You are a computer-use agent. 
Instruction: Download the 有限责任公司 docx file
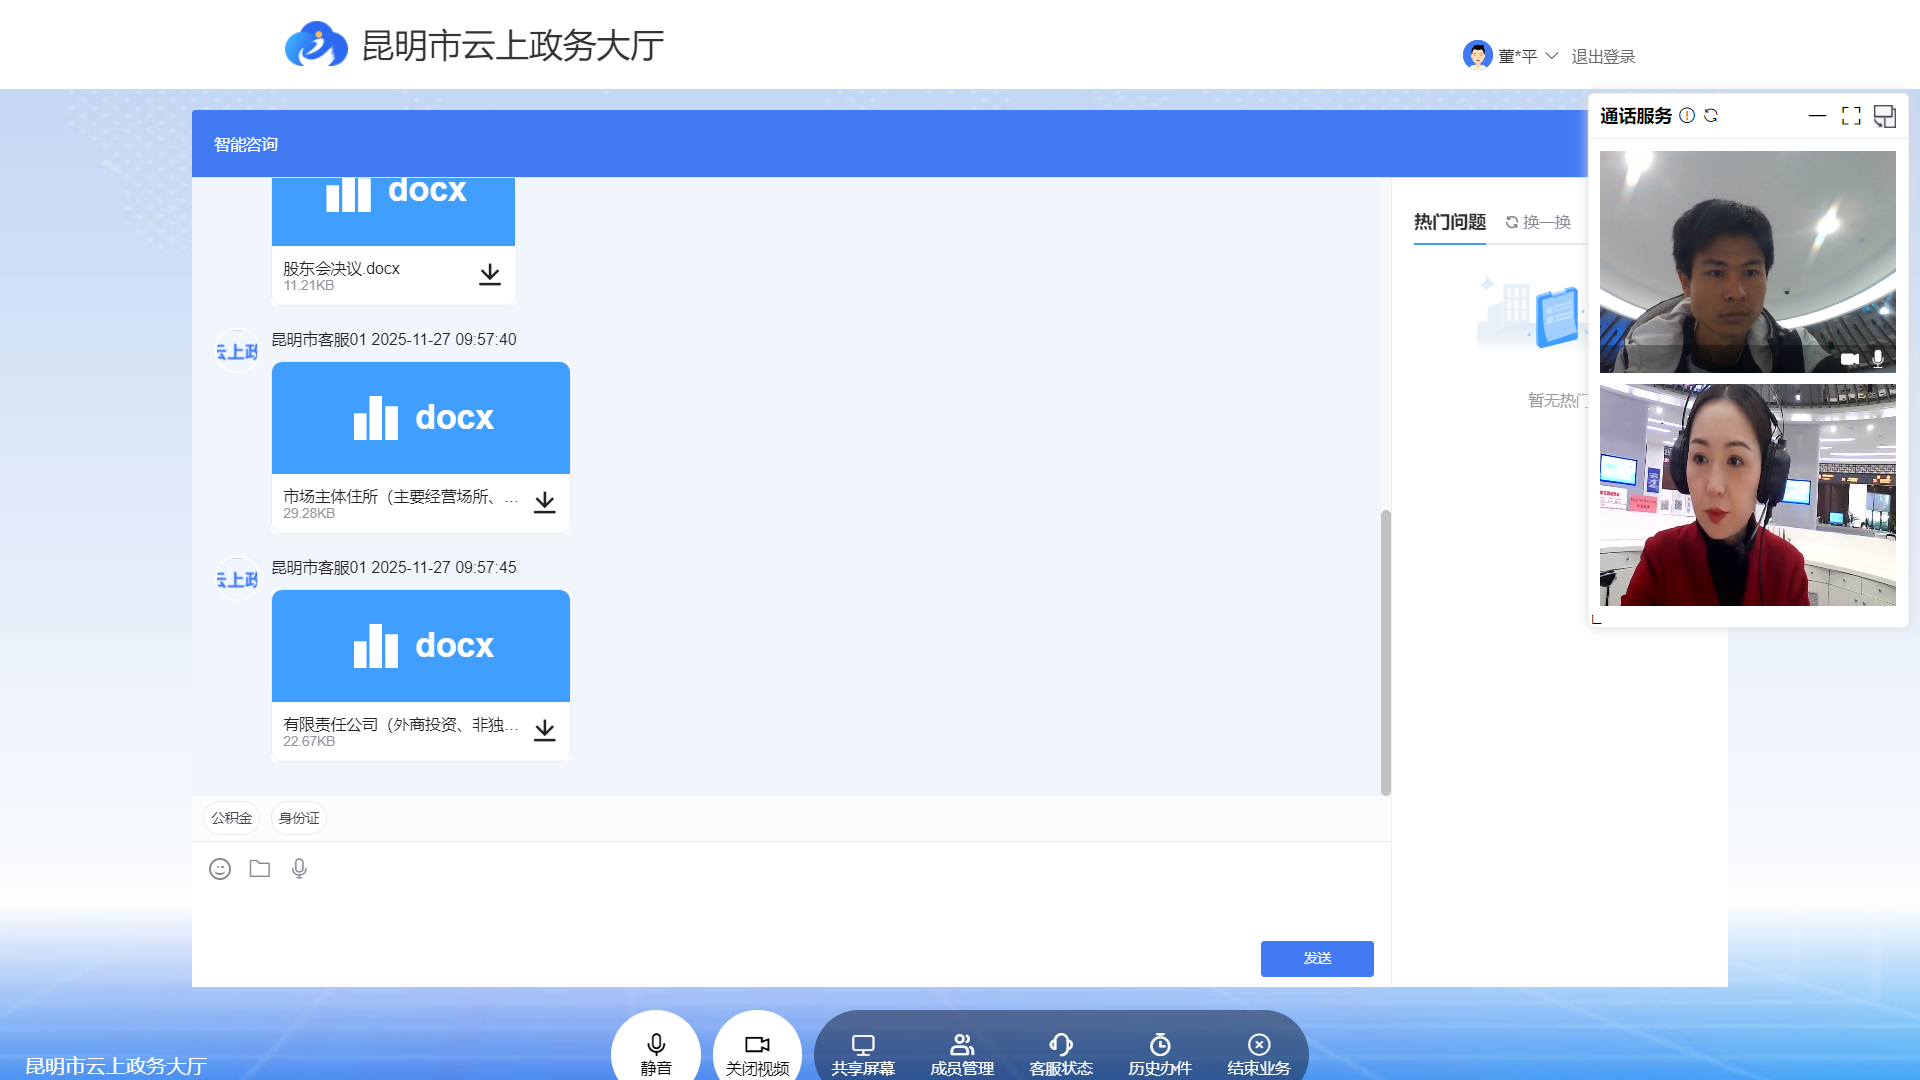click(x=544, y=731)
